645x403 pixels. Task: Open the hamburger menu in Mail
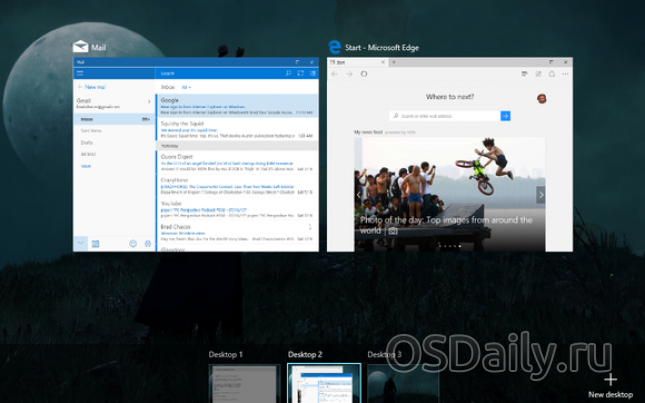point(80,73)
